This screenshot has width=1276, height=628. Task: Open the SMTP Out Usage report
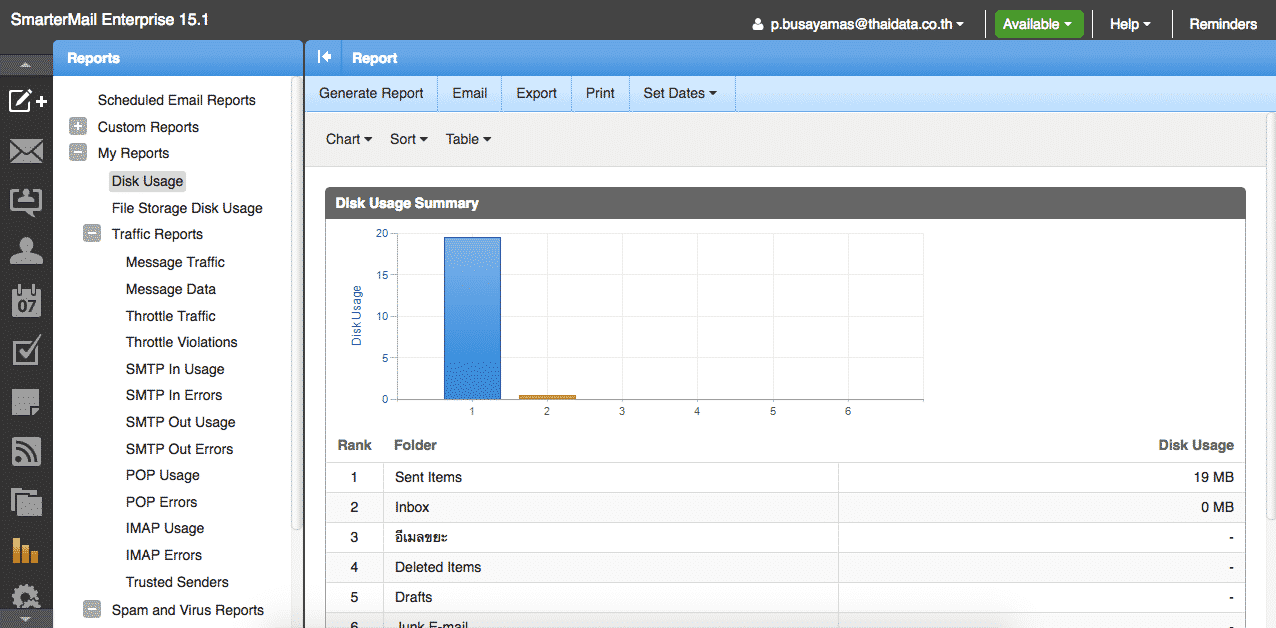[181, 422]
